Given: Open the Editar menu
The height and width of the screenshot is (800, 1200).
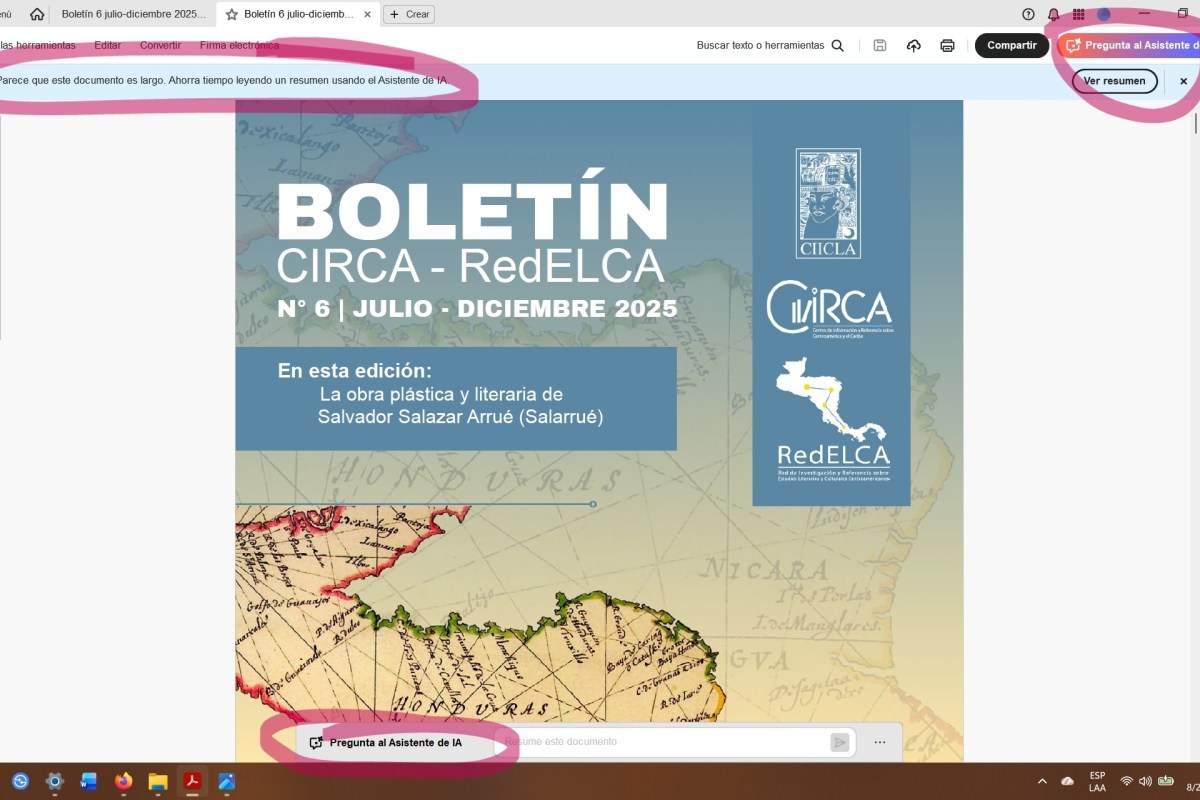Looking at the screenshot, I should pos(107,45).
